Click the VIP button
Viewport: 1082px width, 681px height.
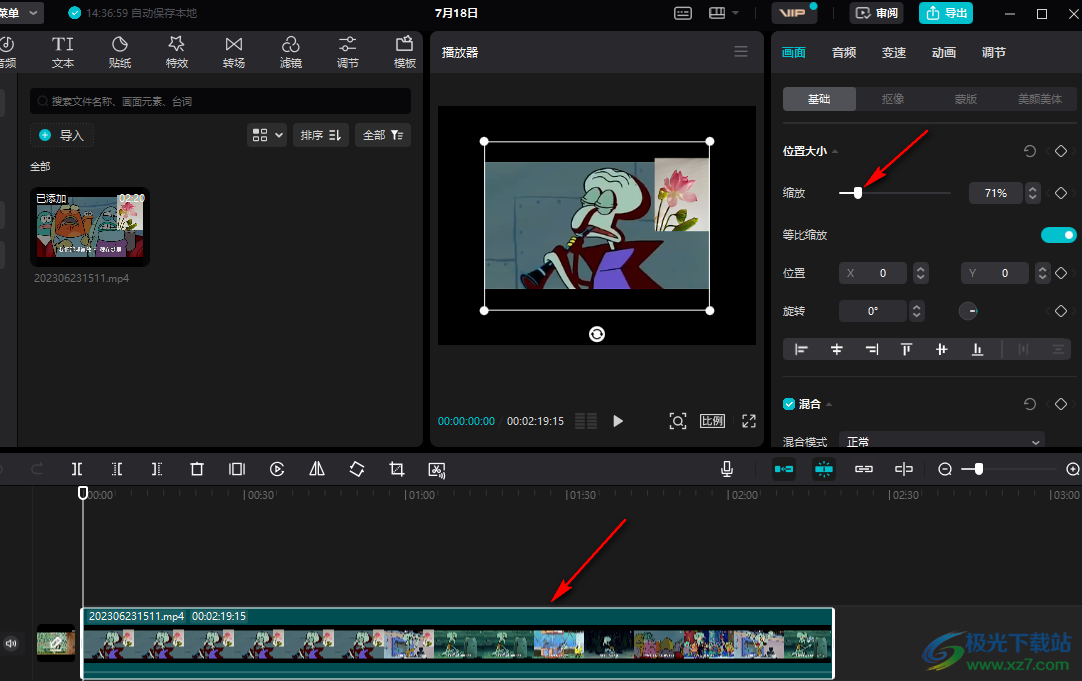pyautogui.click(x=794, y=13)
